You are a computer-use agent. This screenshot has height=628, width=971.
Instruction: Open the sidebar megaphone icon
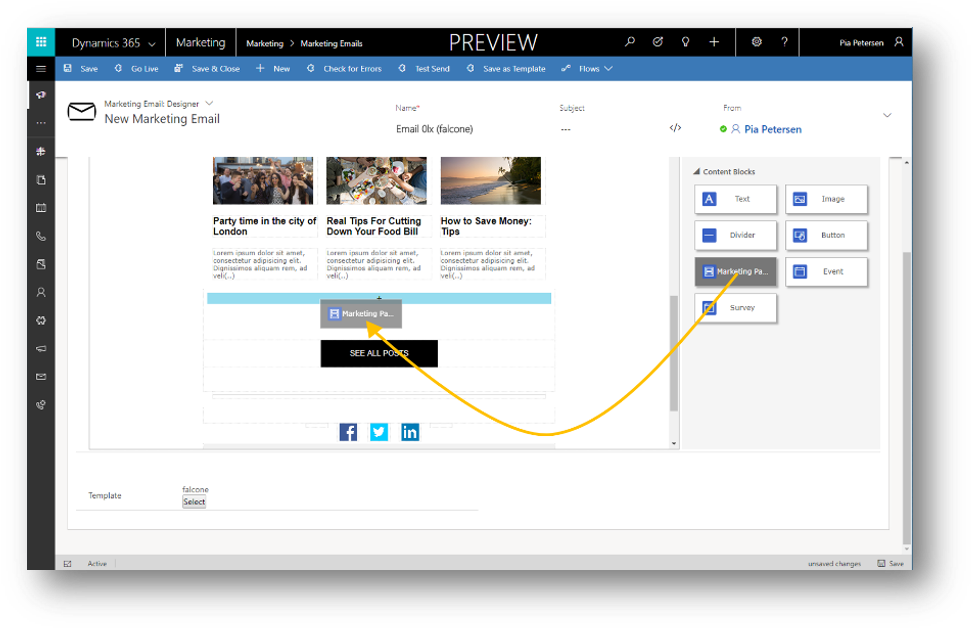tap(41, 349)
